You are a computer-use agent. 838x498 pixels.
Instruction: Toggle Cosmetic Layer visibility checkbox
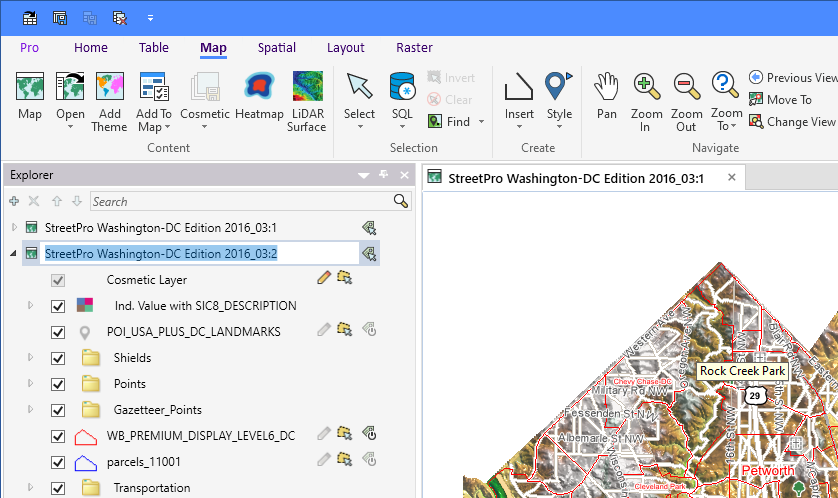[58, 280]
